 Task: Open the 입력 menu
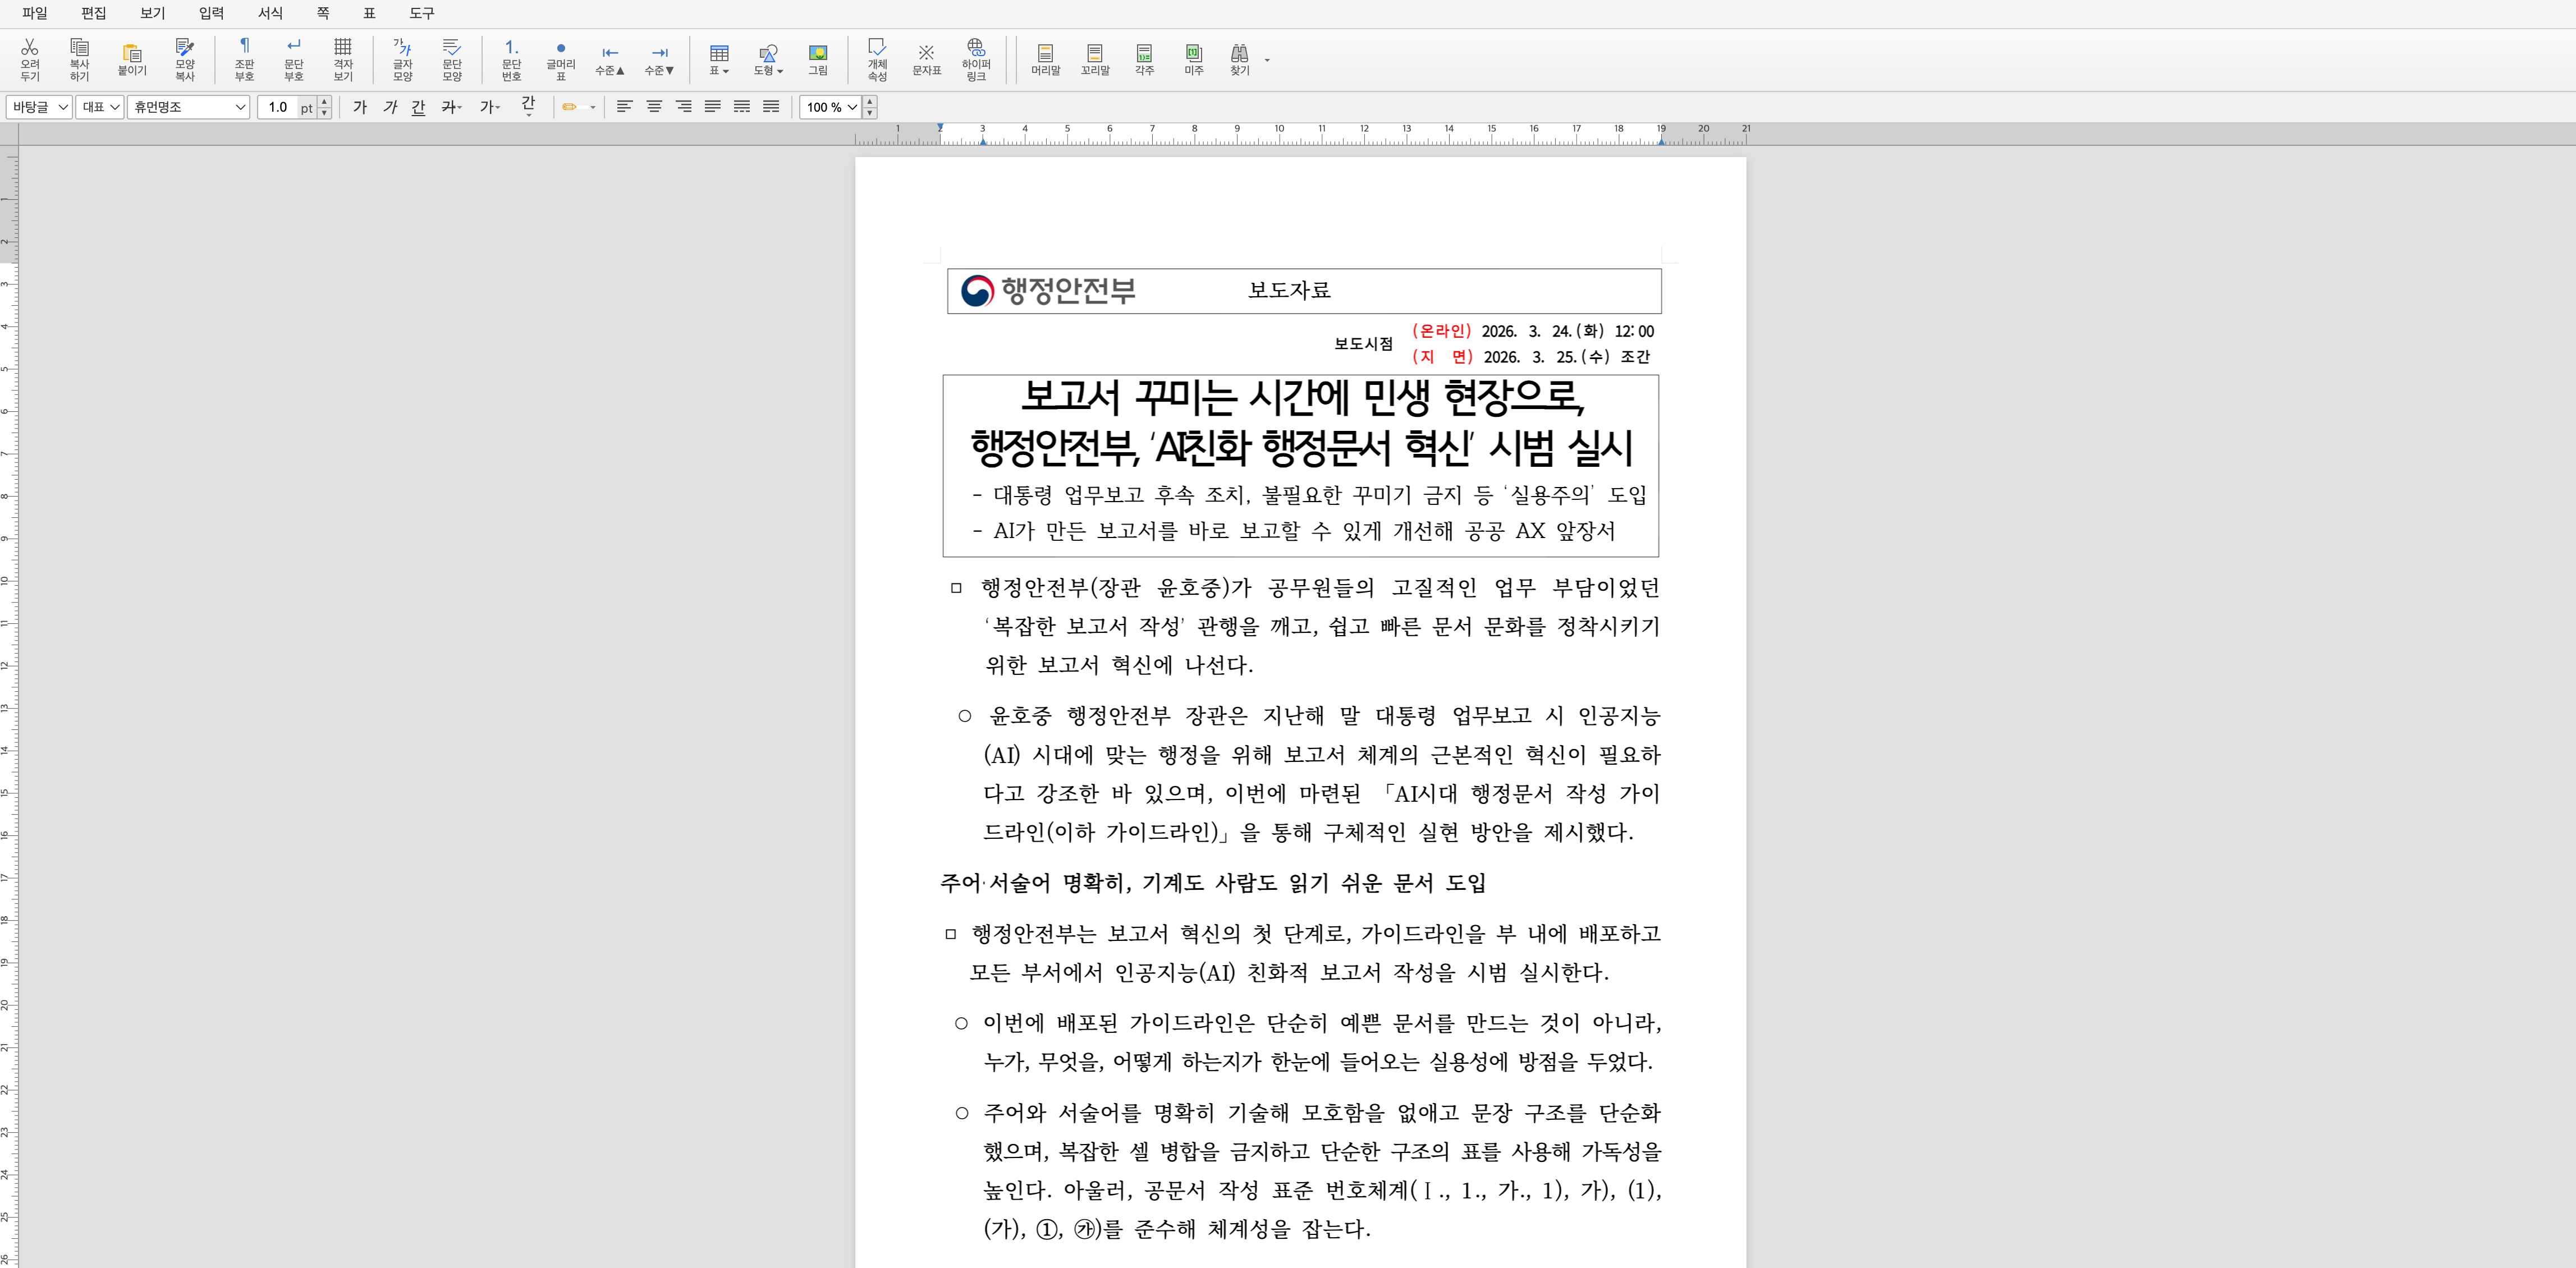point(211,13)
